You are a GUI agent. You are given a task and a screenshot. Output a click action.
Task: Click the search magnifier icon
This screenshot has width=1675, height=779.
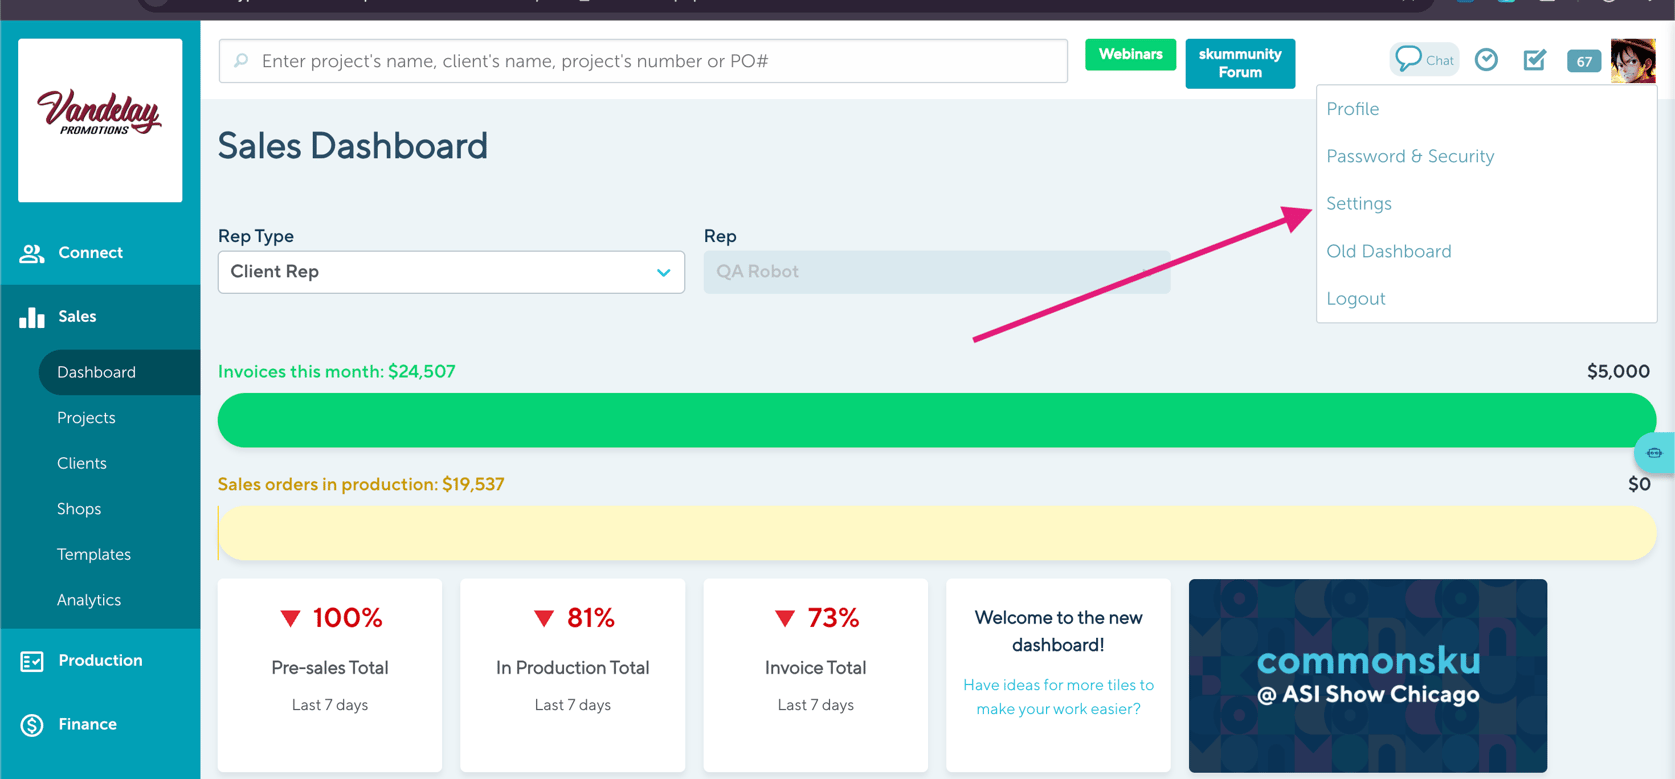click(x=241, y=61)
